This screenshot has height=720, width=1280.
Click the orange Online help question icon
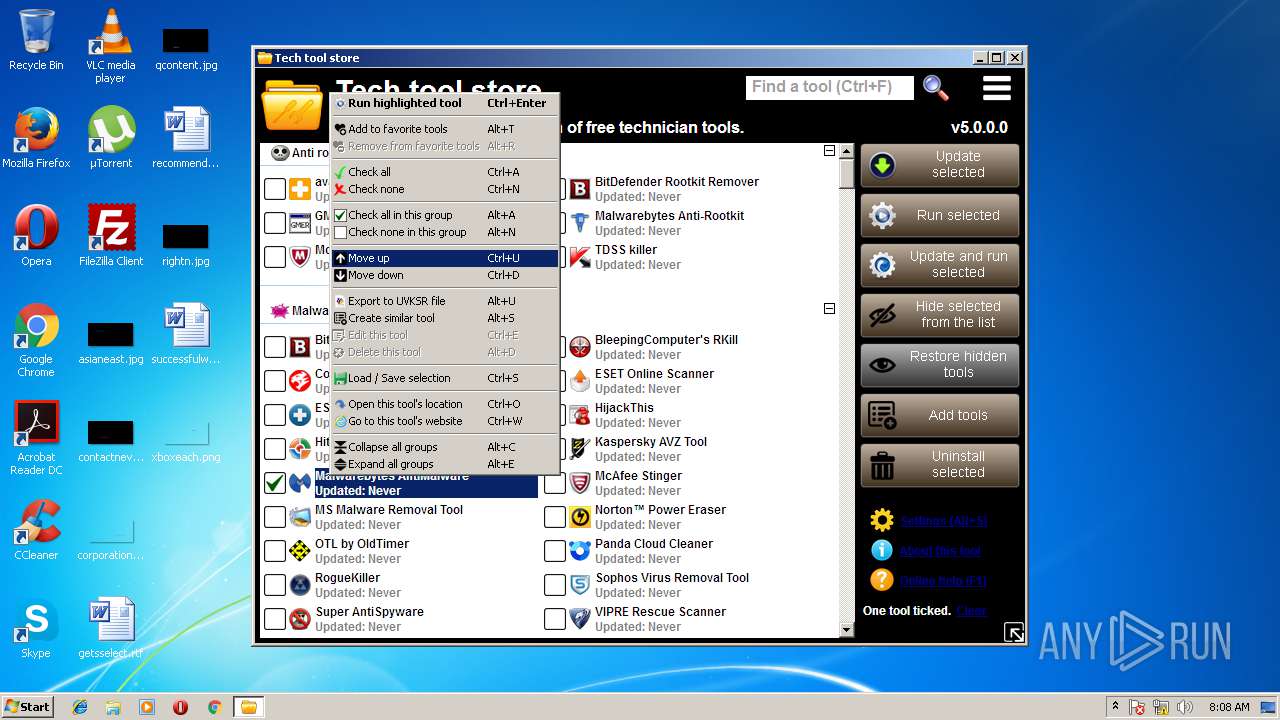[881, 580]
